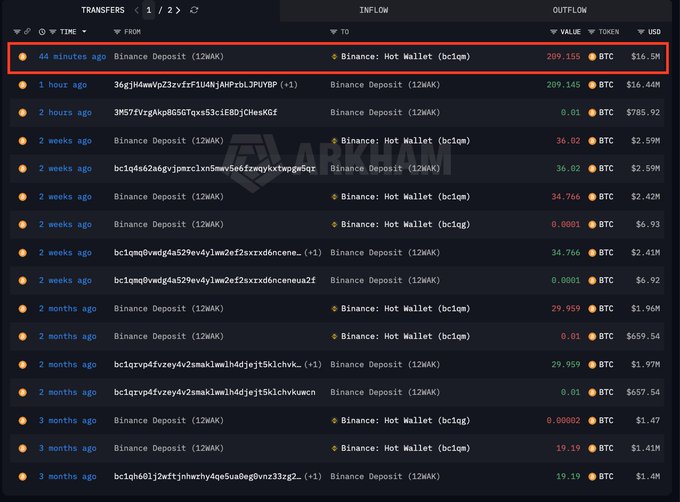Open Binance Hot Wallet in the 209.155 BTC row
Viewport: 680px width, 502px height.
pos(405,56)
